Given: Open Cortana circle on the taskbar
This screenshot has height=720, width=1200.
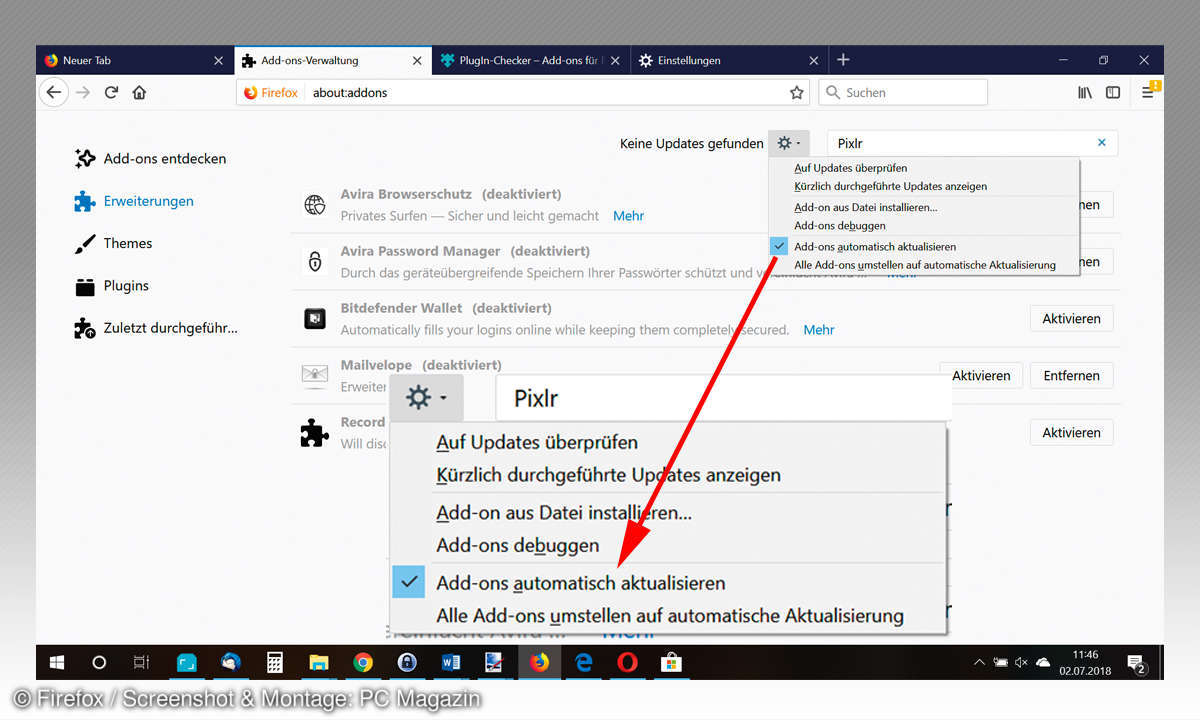Looking at the screenshot, I should (x=99, y=662).
